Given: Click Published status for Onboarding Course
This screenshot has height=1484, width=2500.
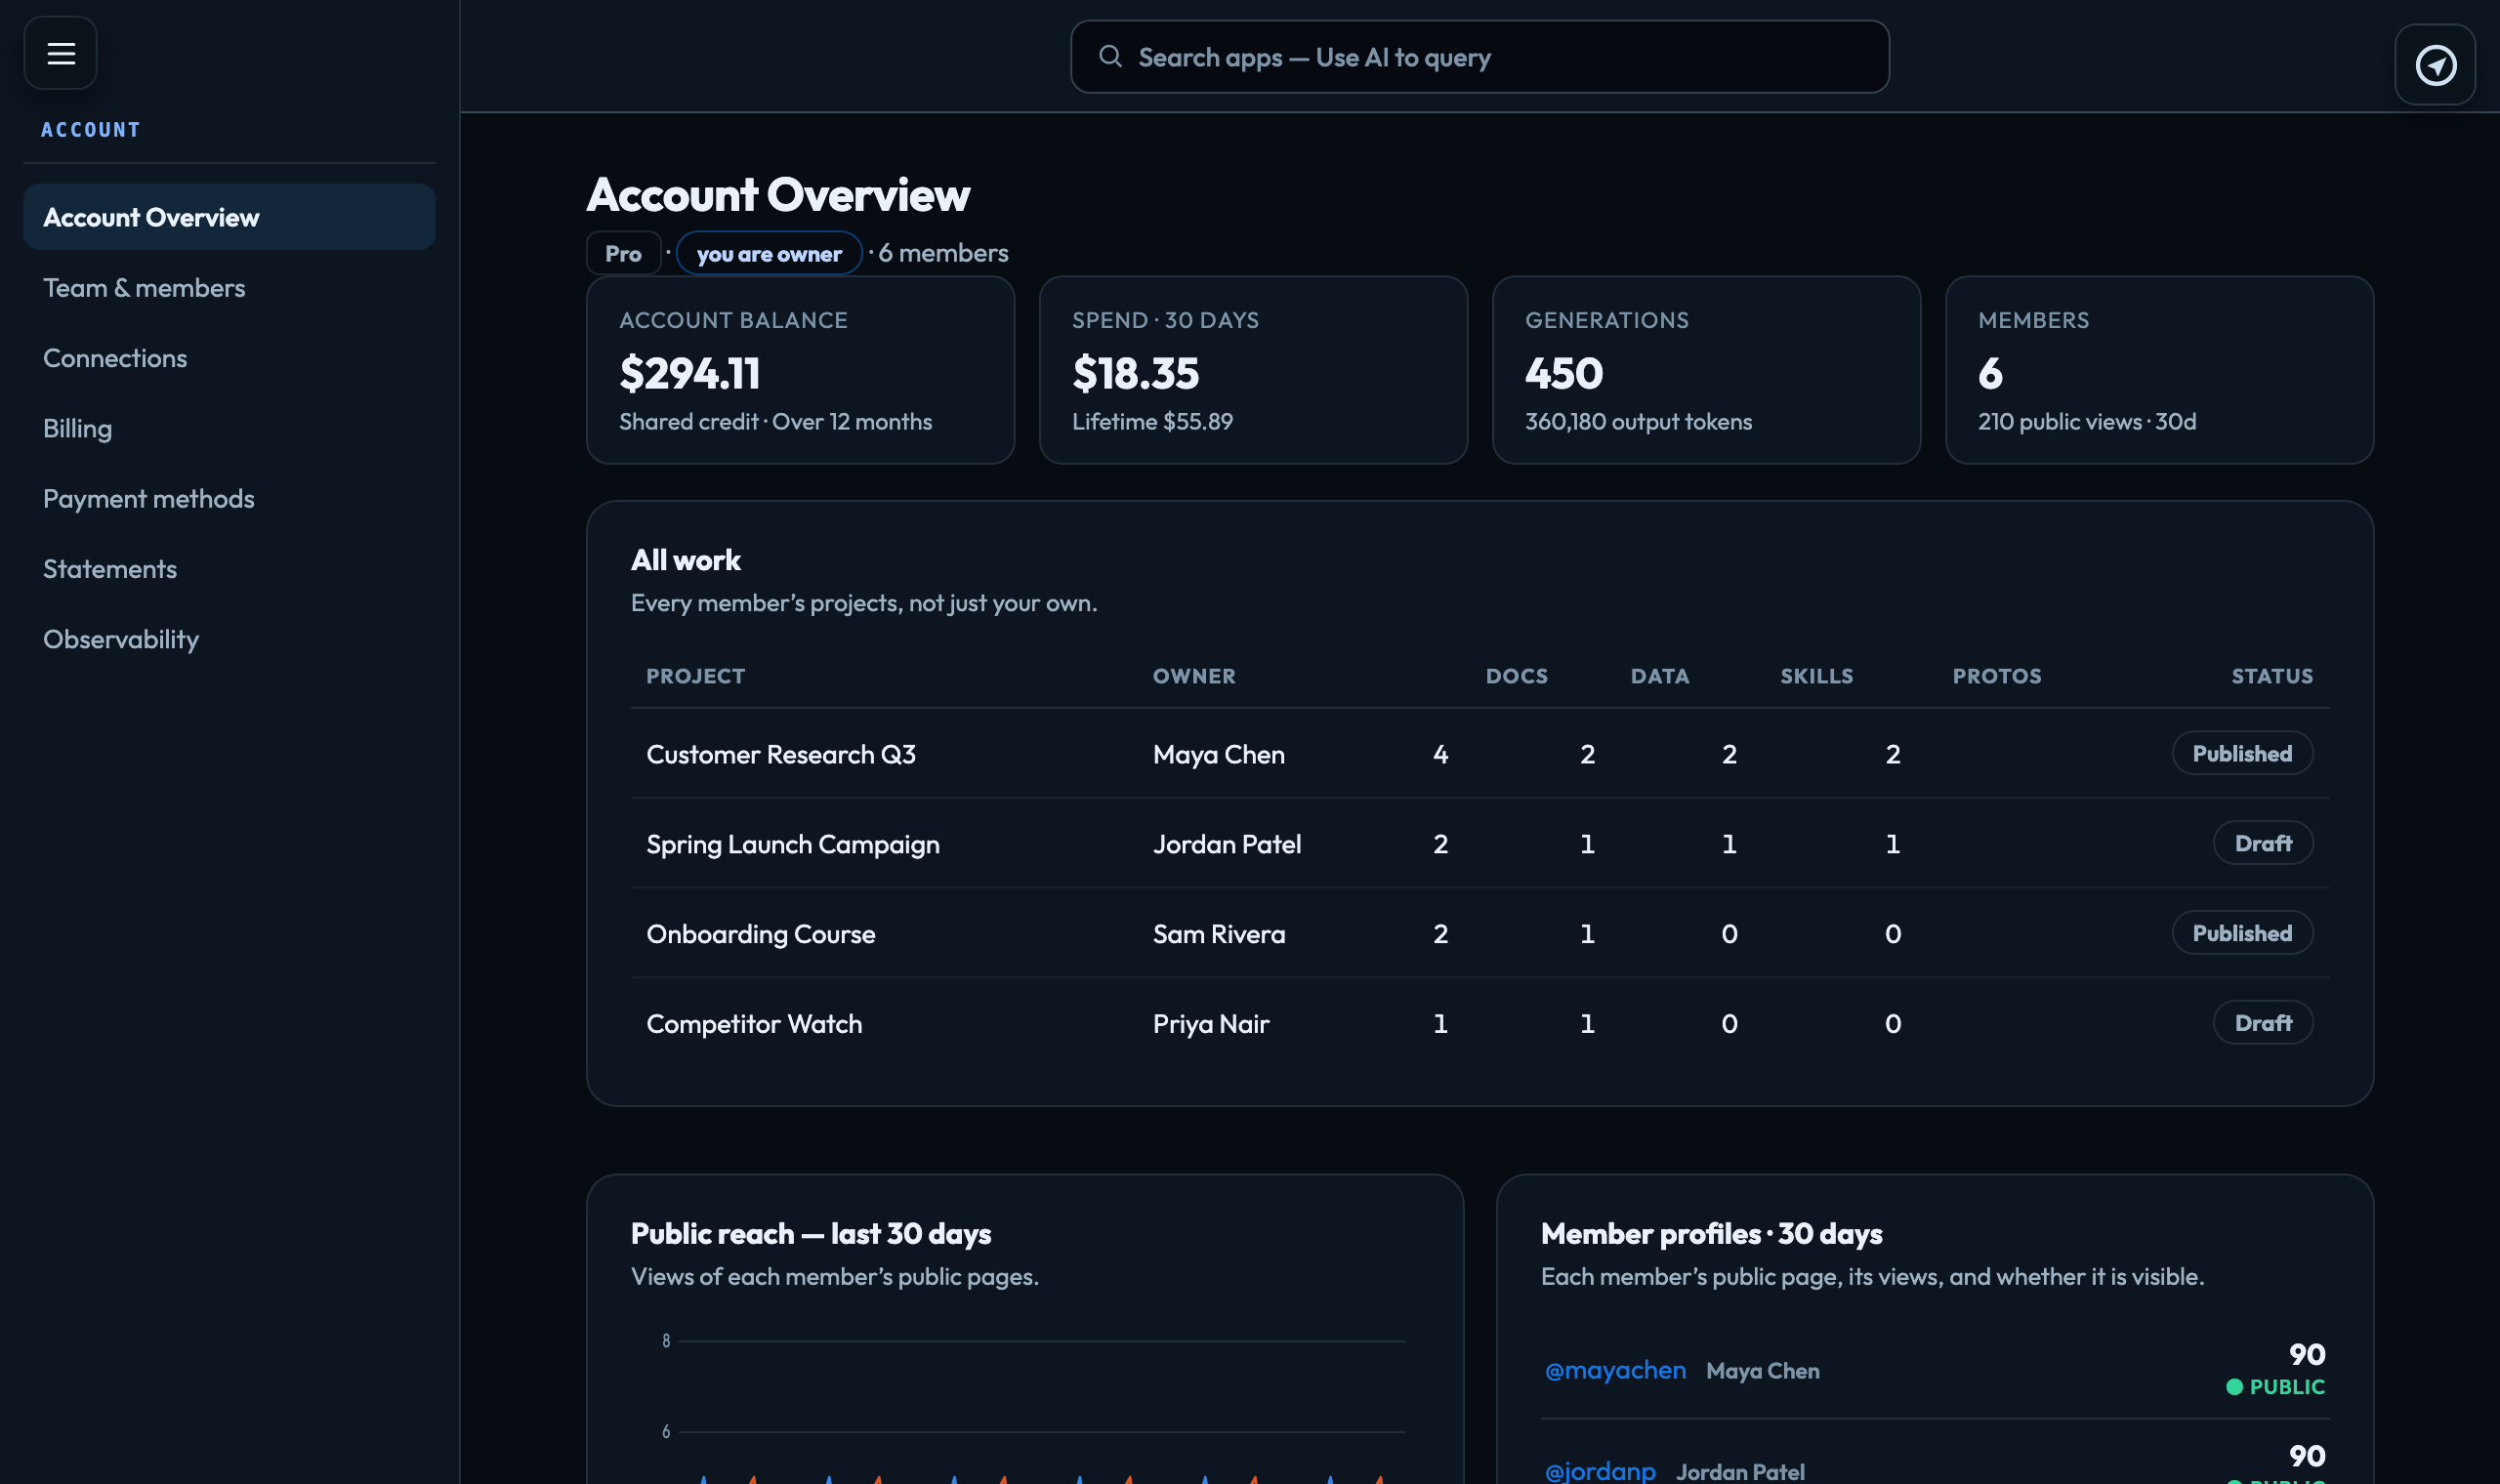Looking at the screenshot, I should coord(2242,933).
